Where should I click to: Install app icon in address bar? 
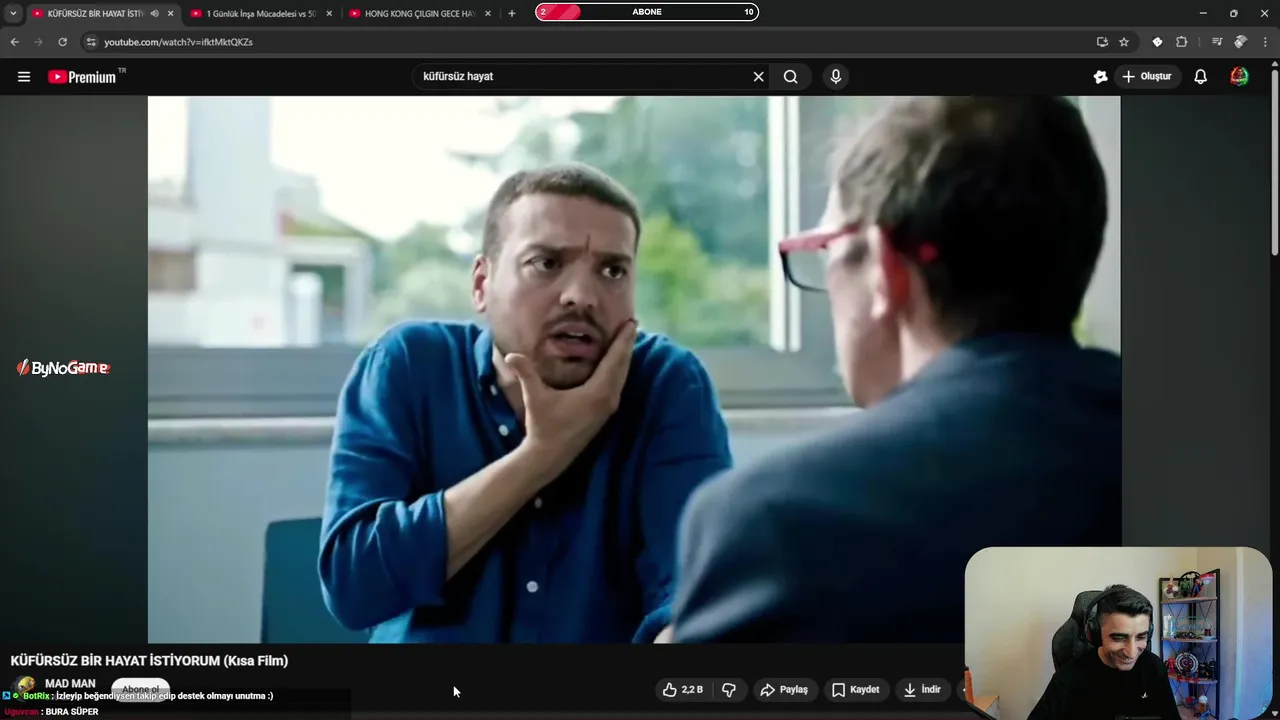point(1102,42)
